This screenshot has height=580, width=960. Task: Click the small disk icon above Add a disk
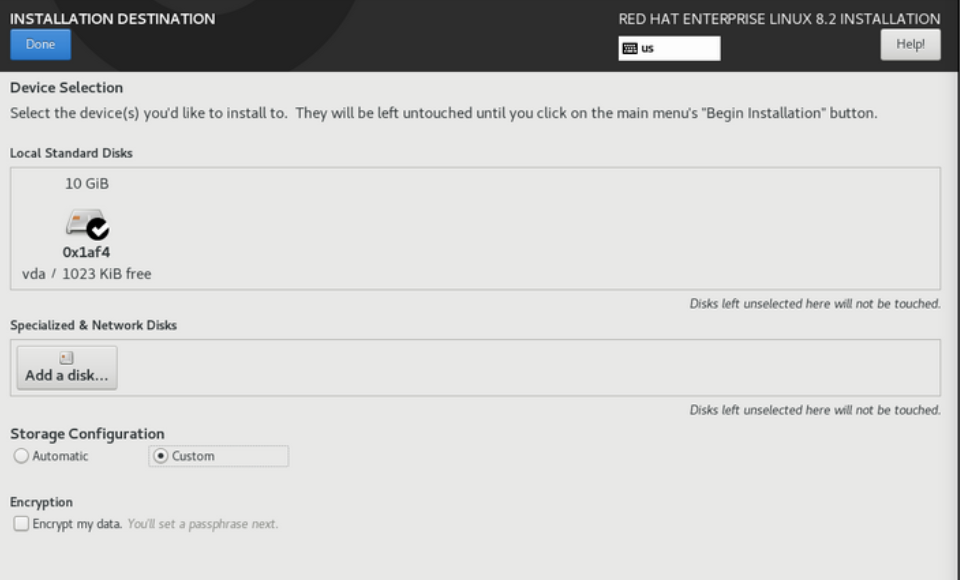tap(67, 358)
